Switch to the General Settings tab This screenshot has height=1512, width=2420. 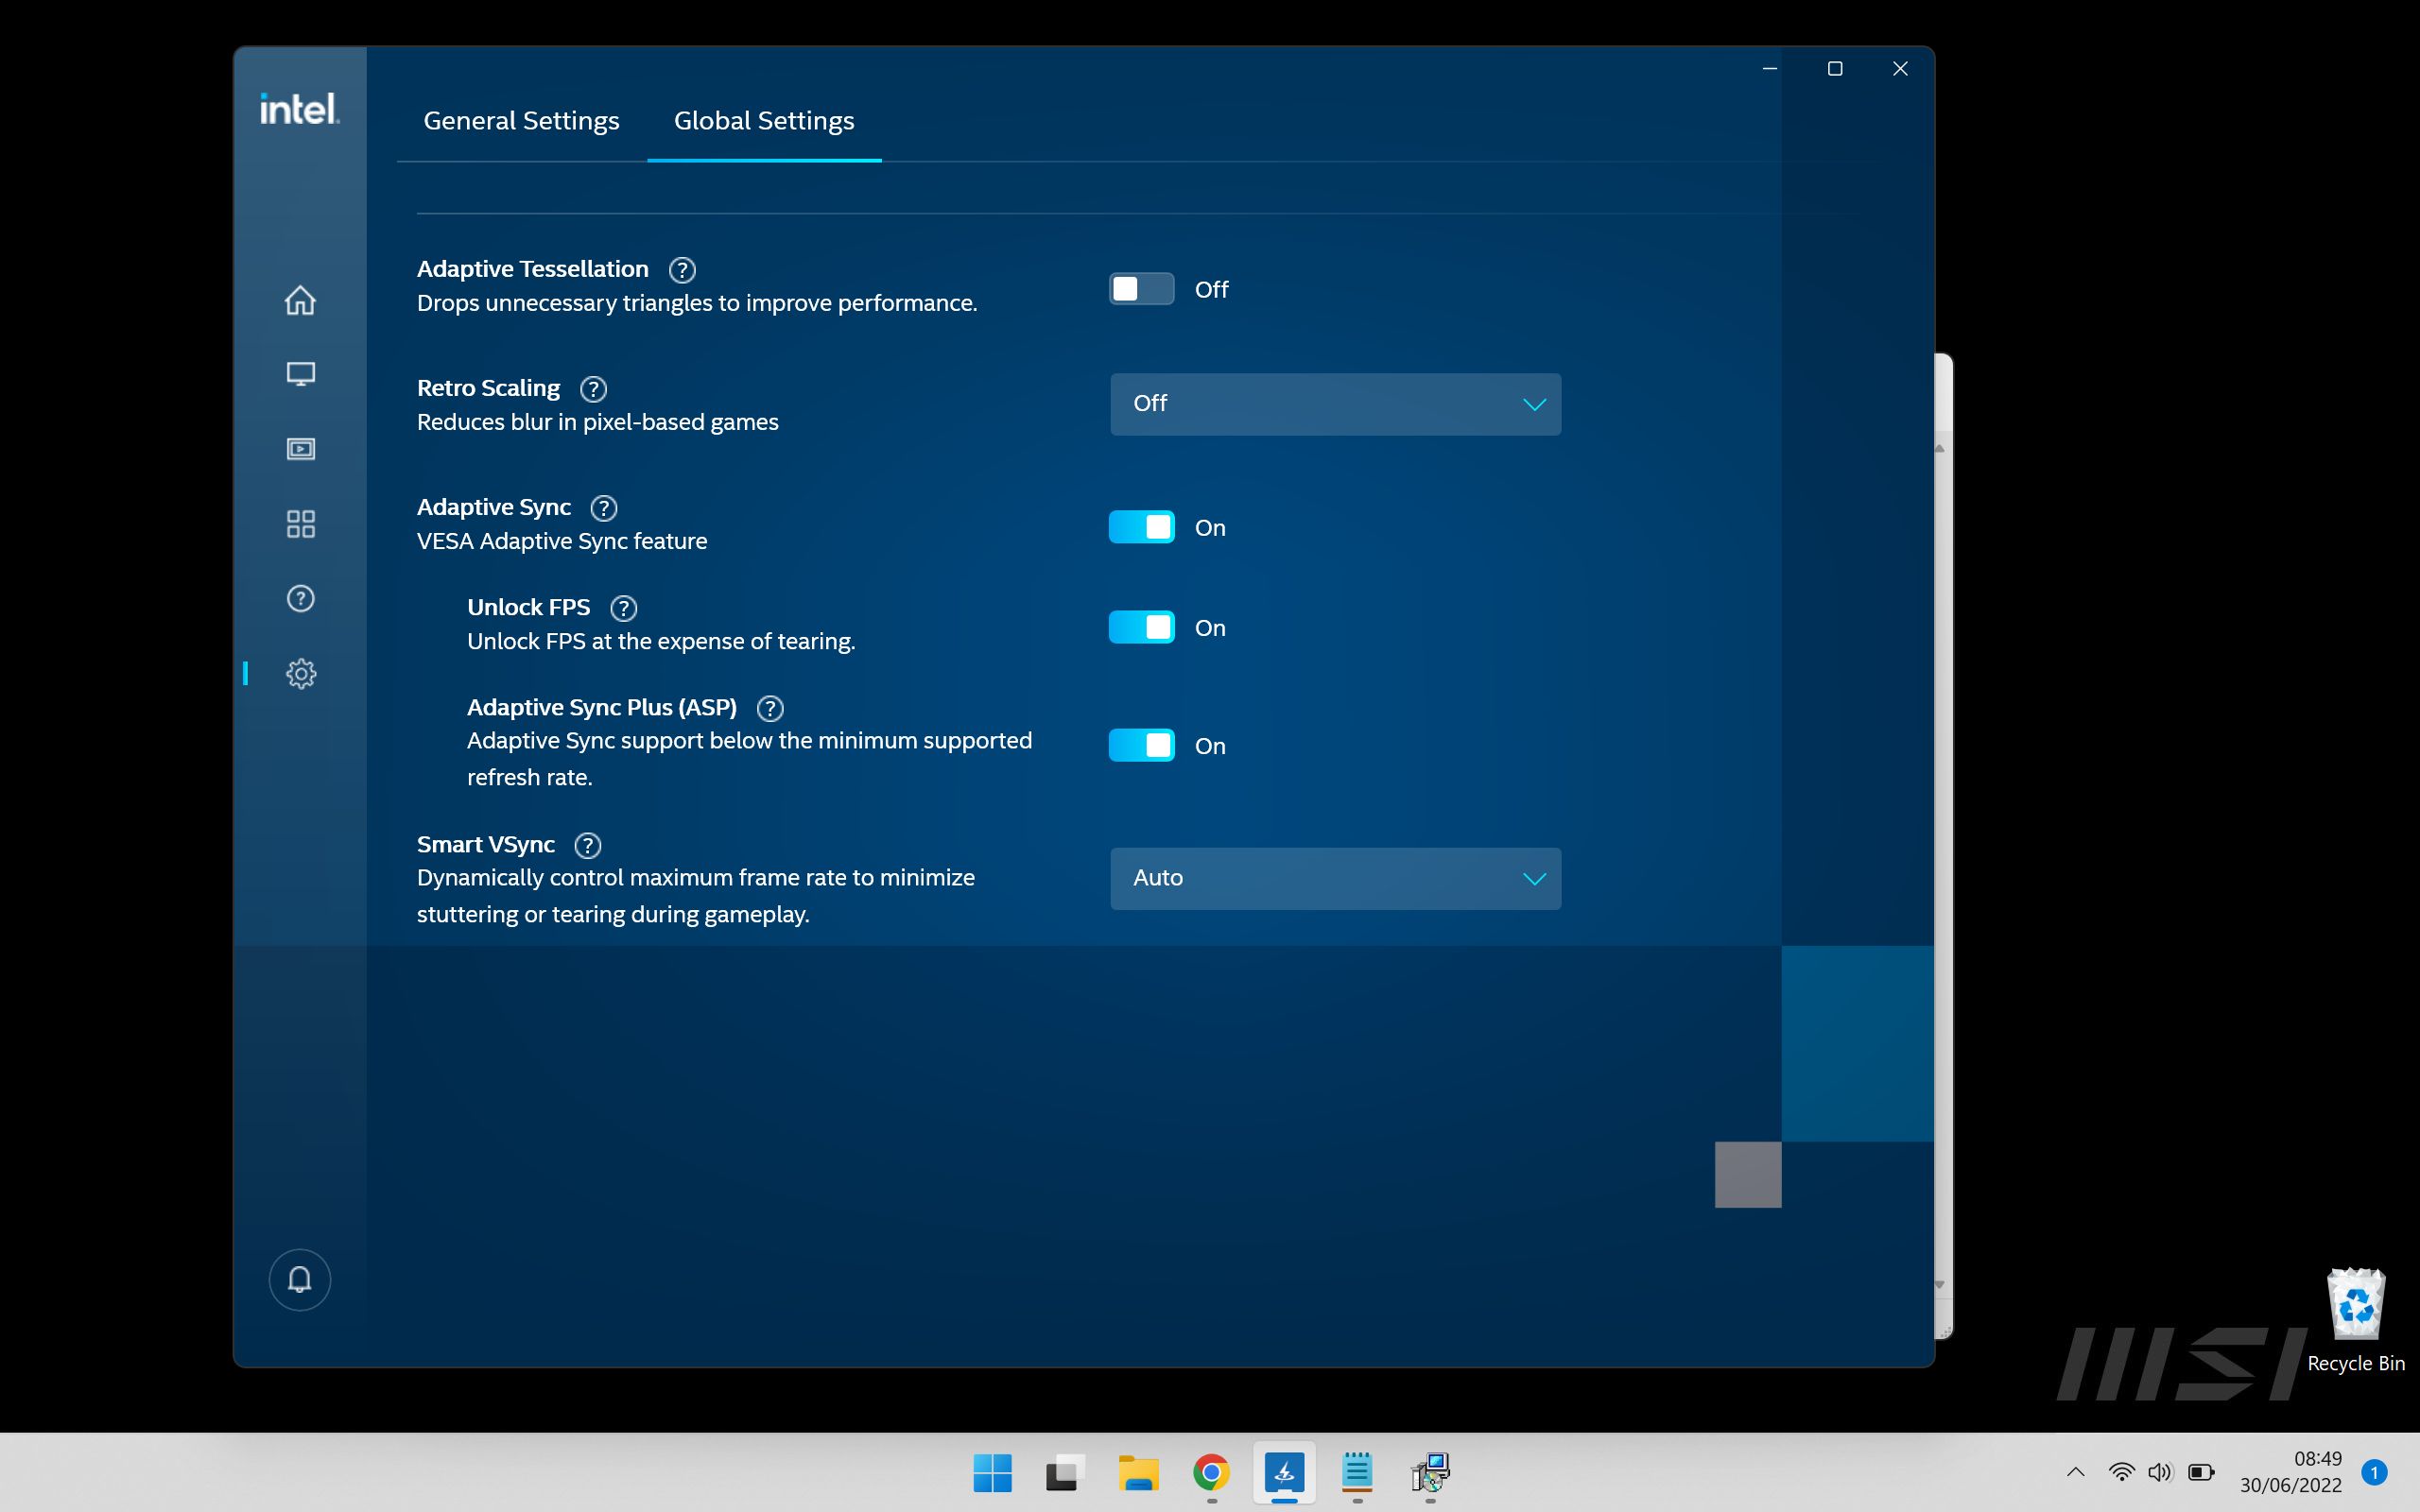pyautogui.click(x=521, y=121)
